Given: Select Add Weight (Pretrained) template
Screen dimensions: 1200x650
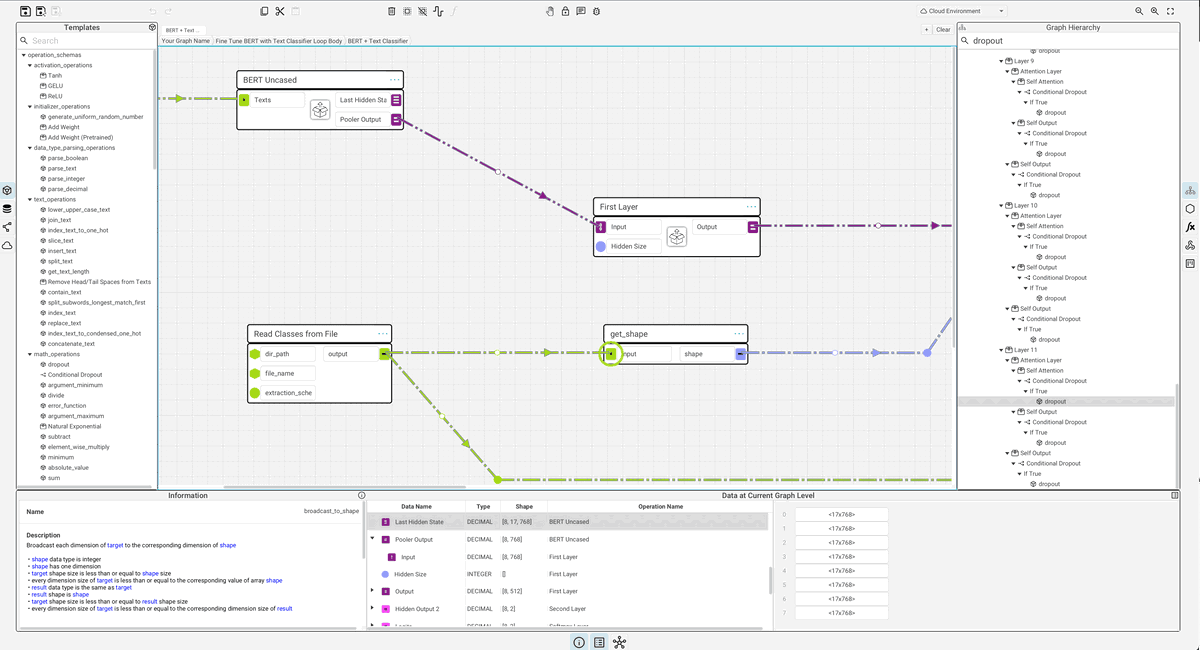Looking at the screenshot, I should coord(79,137).
